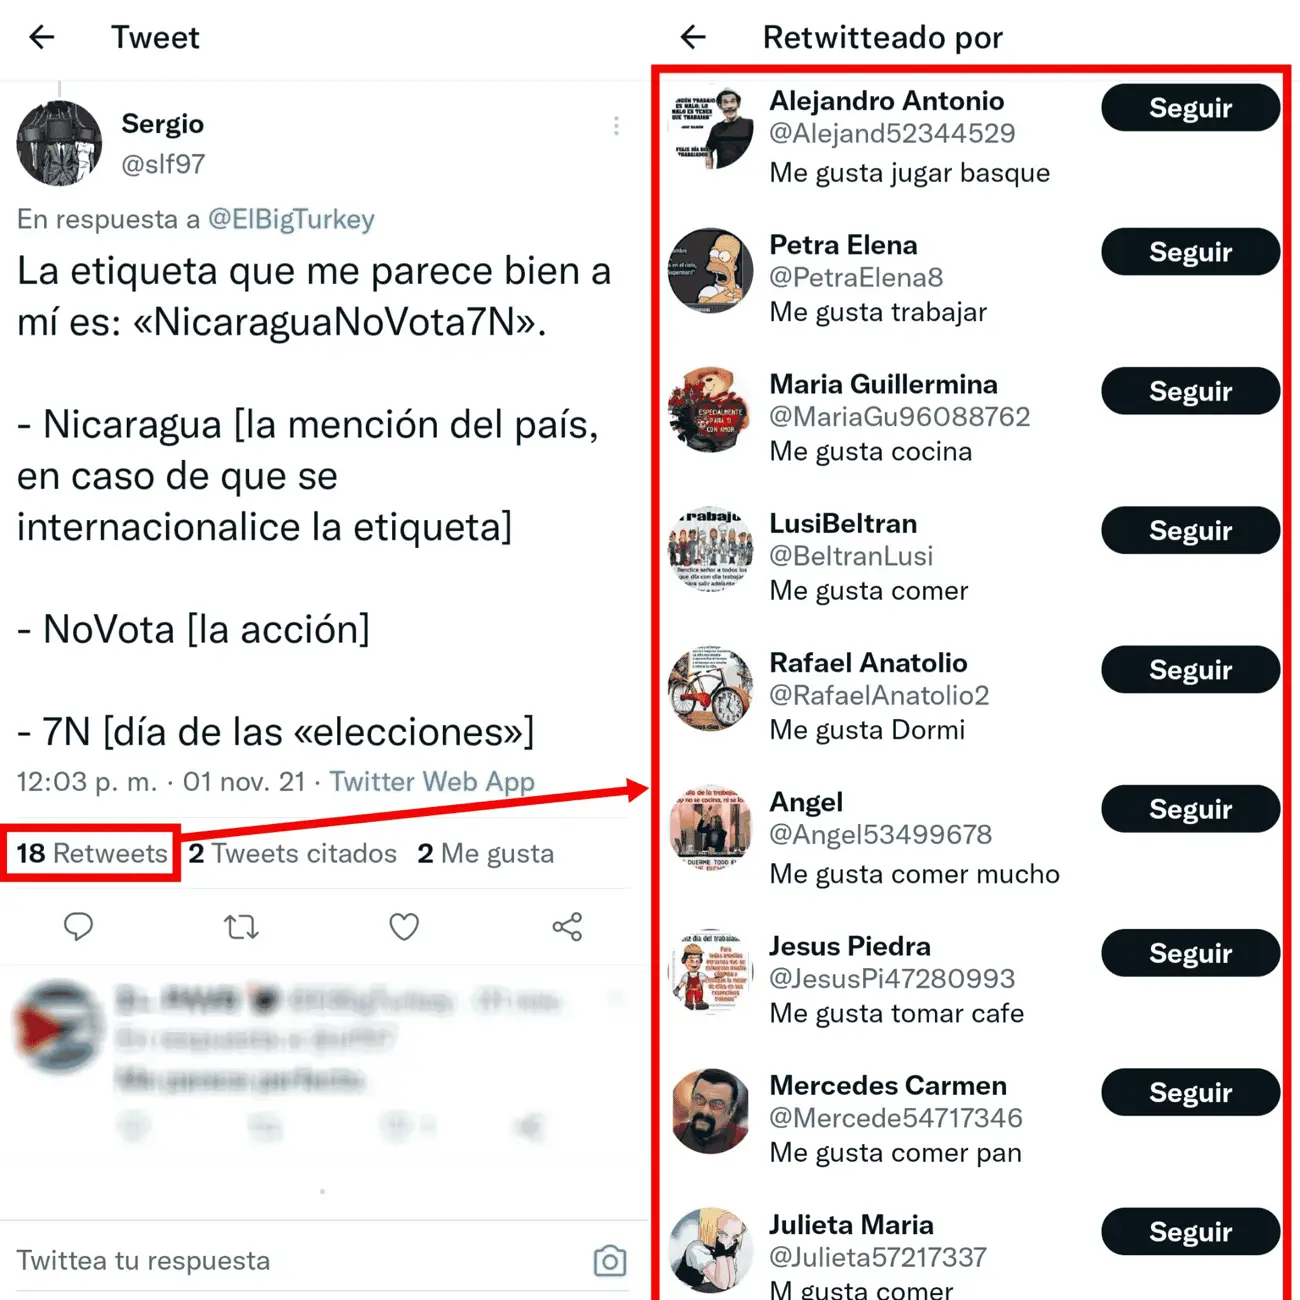The width and height of the screenshot is (1300, 1300).
Task: Open the camera icon in reply bar
Action: (x=610, y=1260)
